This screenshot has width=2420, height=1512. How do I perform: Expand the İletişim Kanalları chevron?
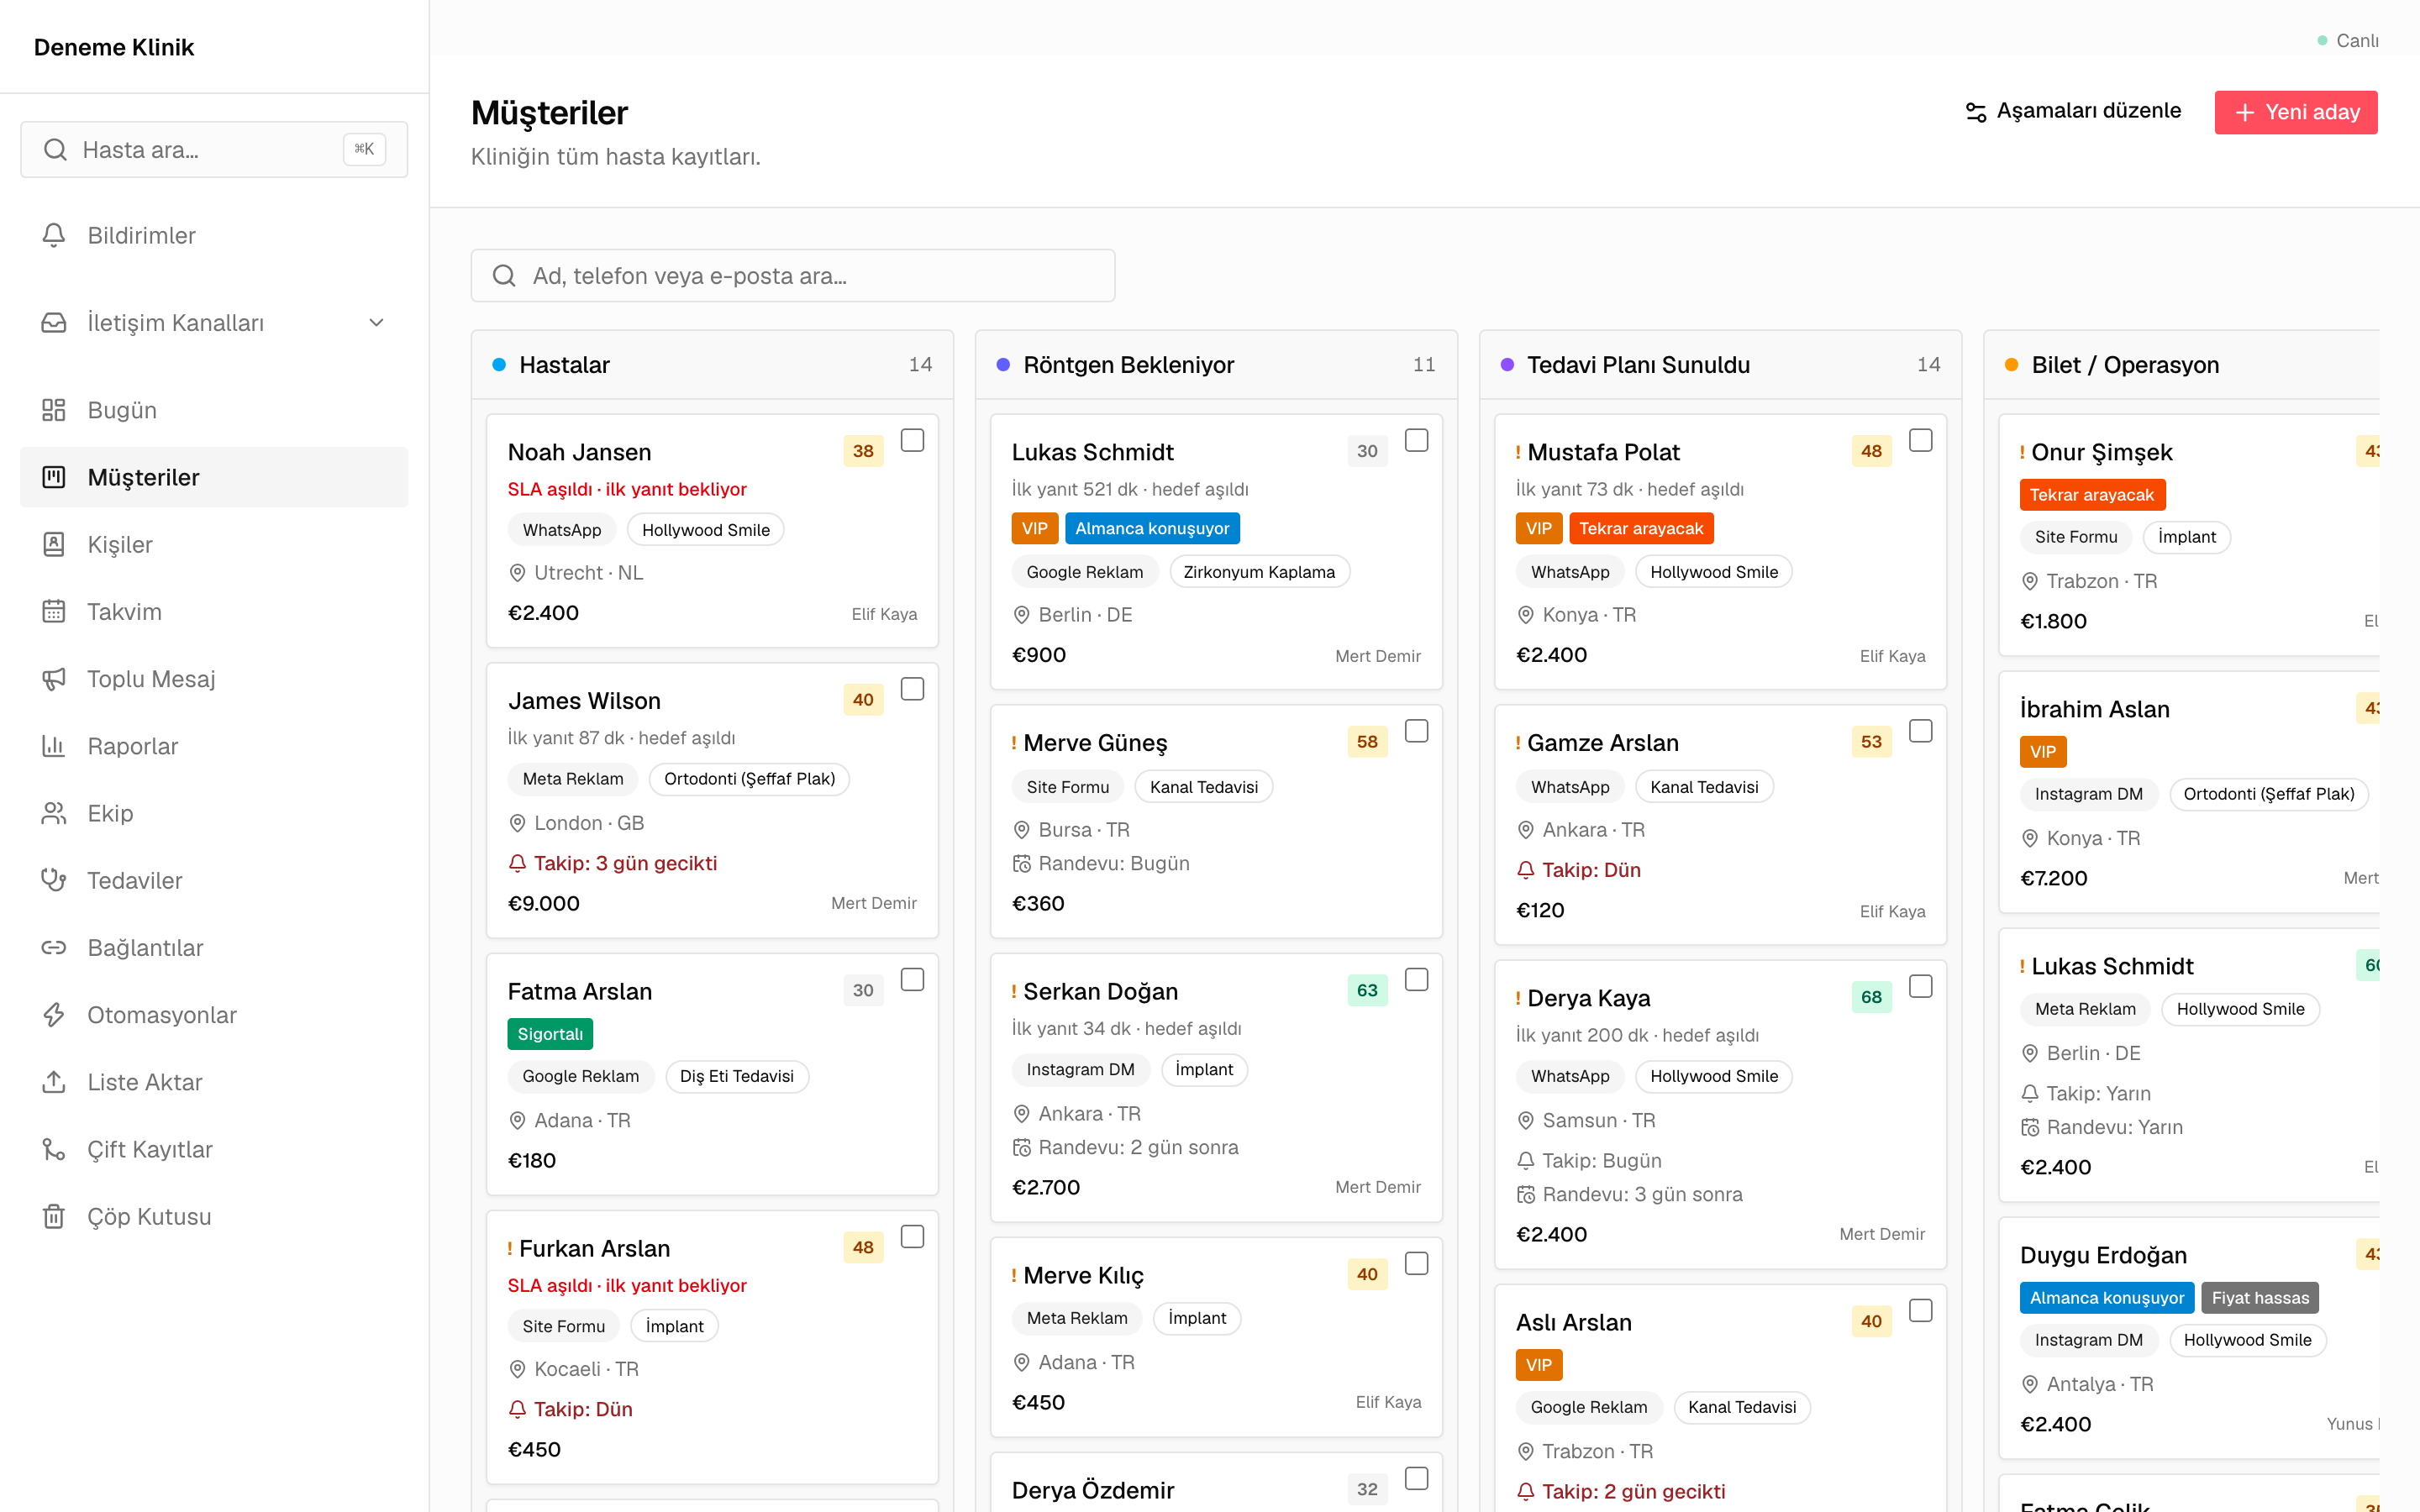click(x=377, y=322)
